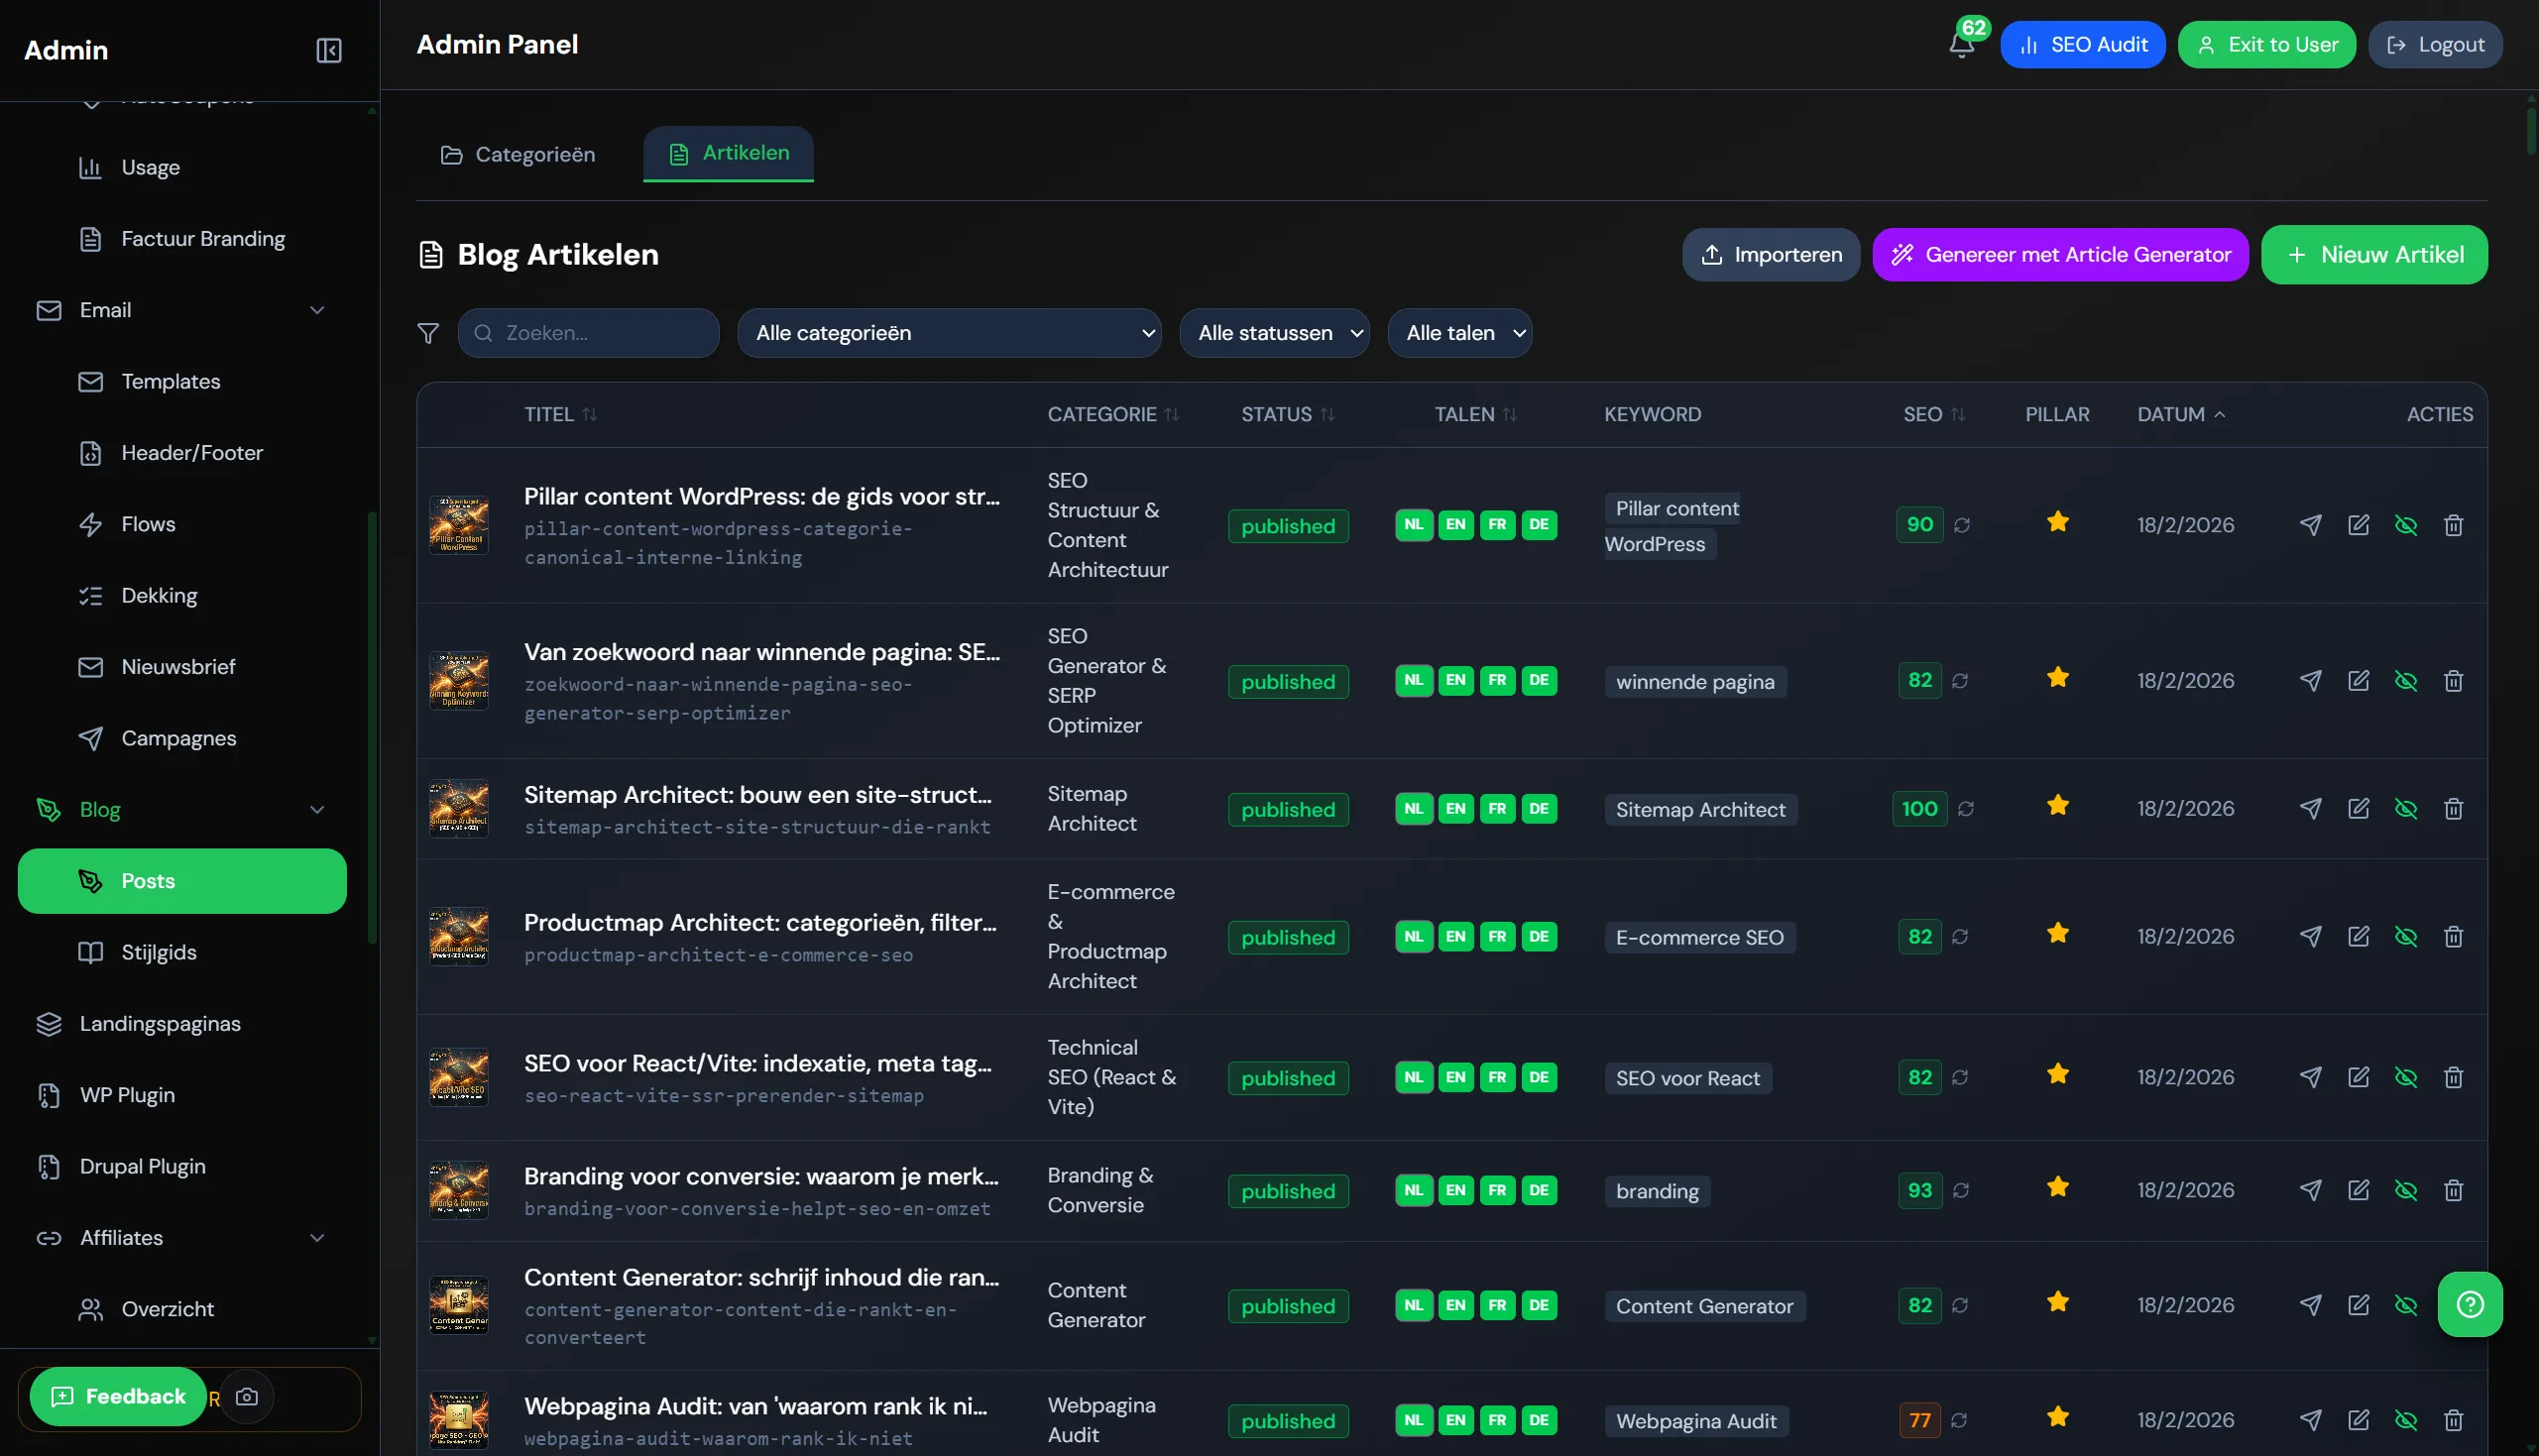Delete the SEO voor React/Vite article
The height and width of the screenshot is (1456, 2539).
[2453, 1078]
